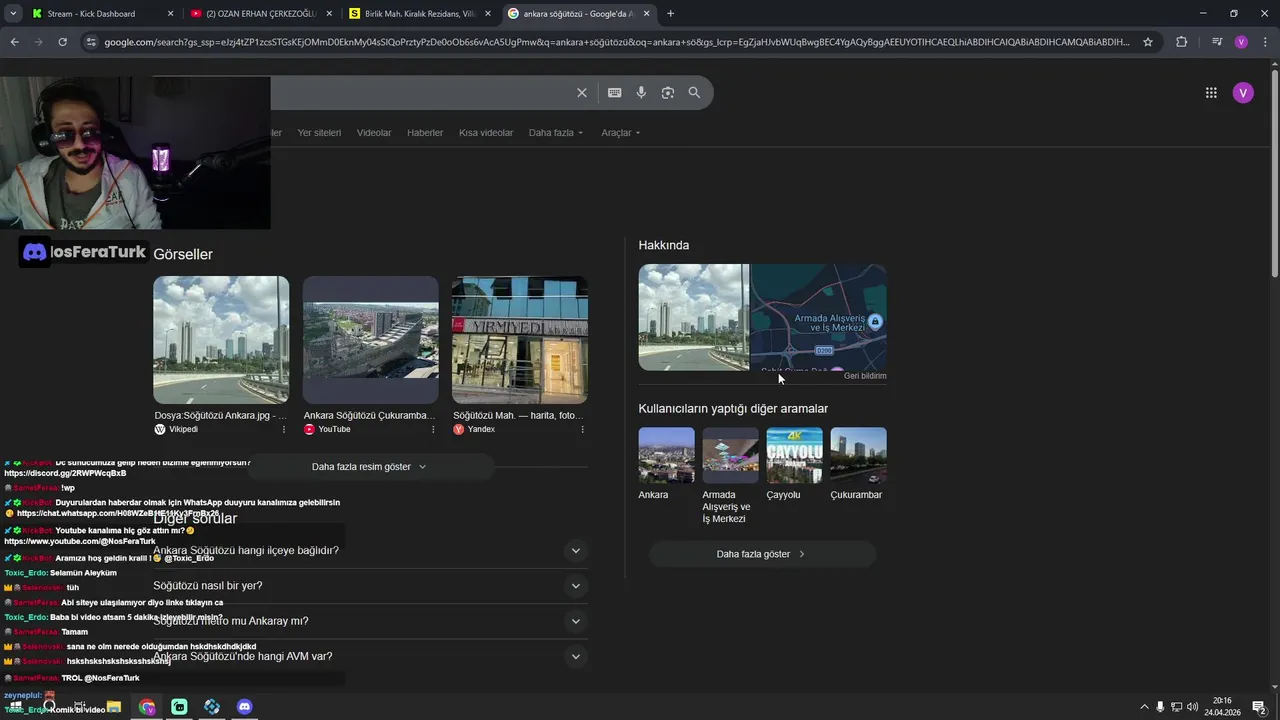The image size is (1280, 720).
Task: Open the Chrome three-dot menu
Action: tap(1265, 42)
